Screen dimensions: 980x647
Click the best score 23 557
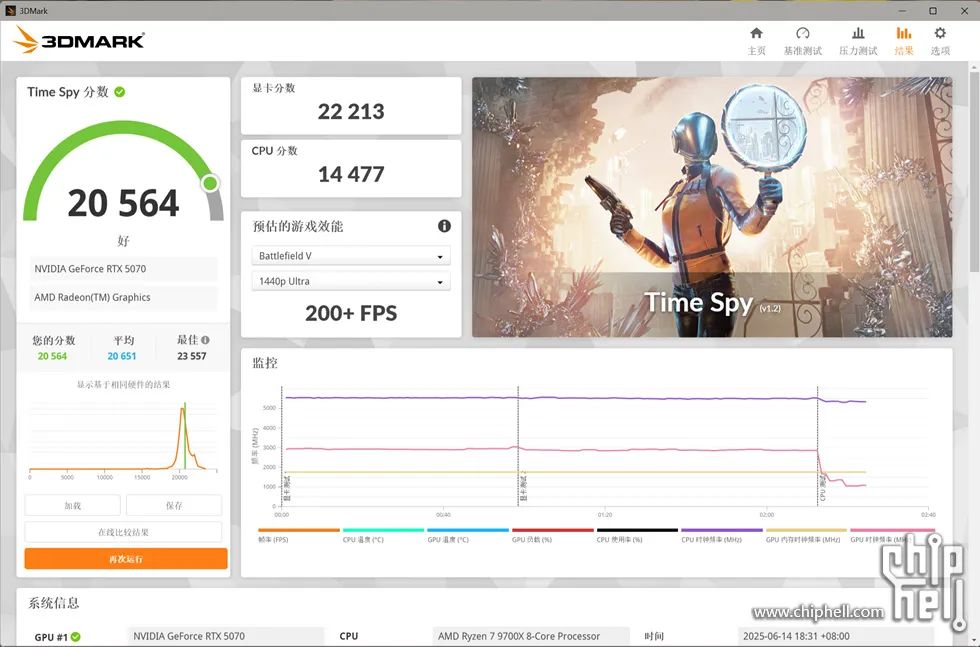pyautogui.click(x=191, y=356)
